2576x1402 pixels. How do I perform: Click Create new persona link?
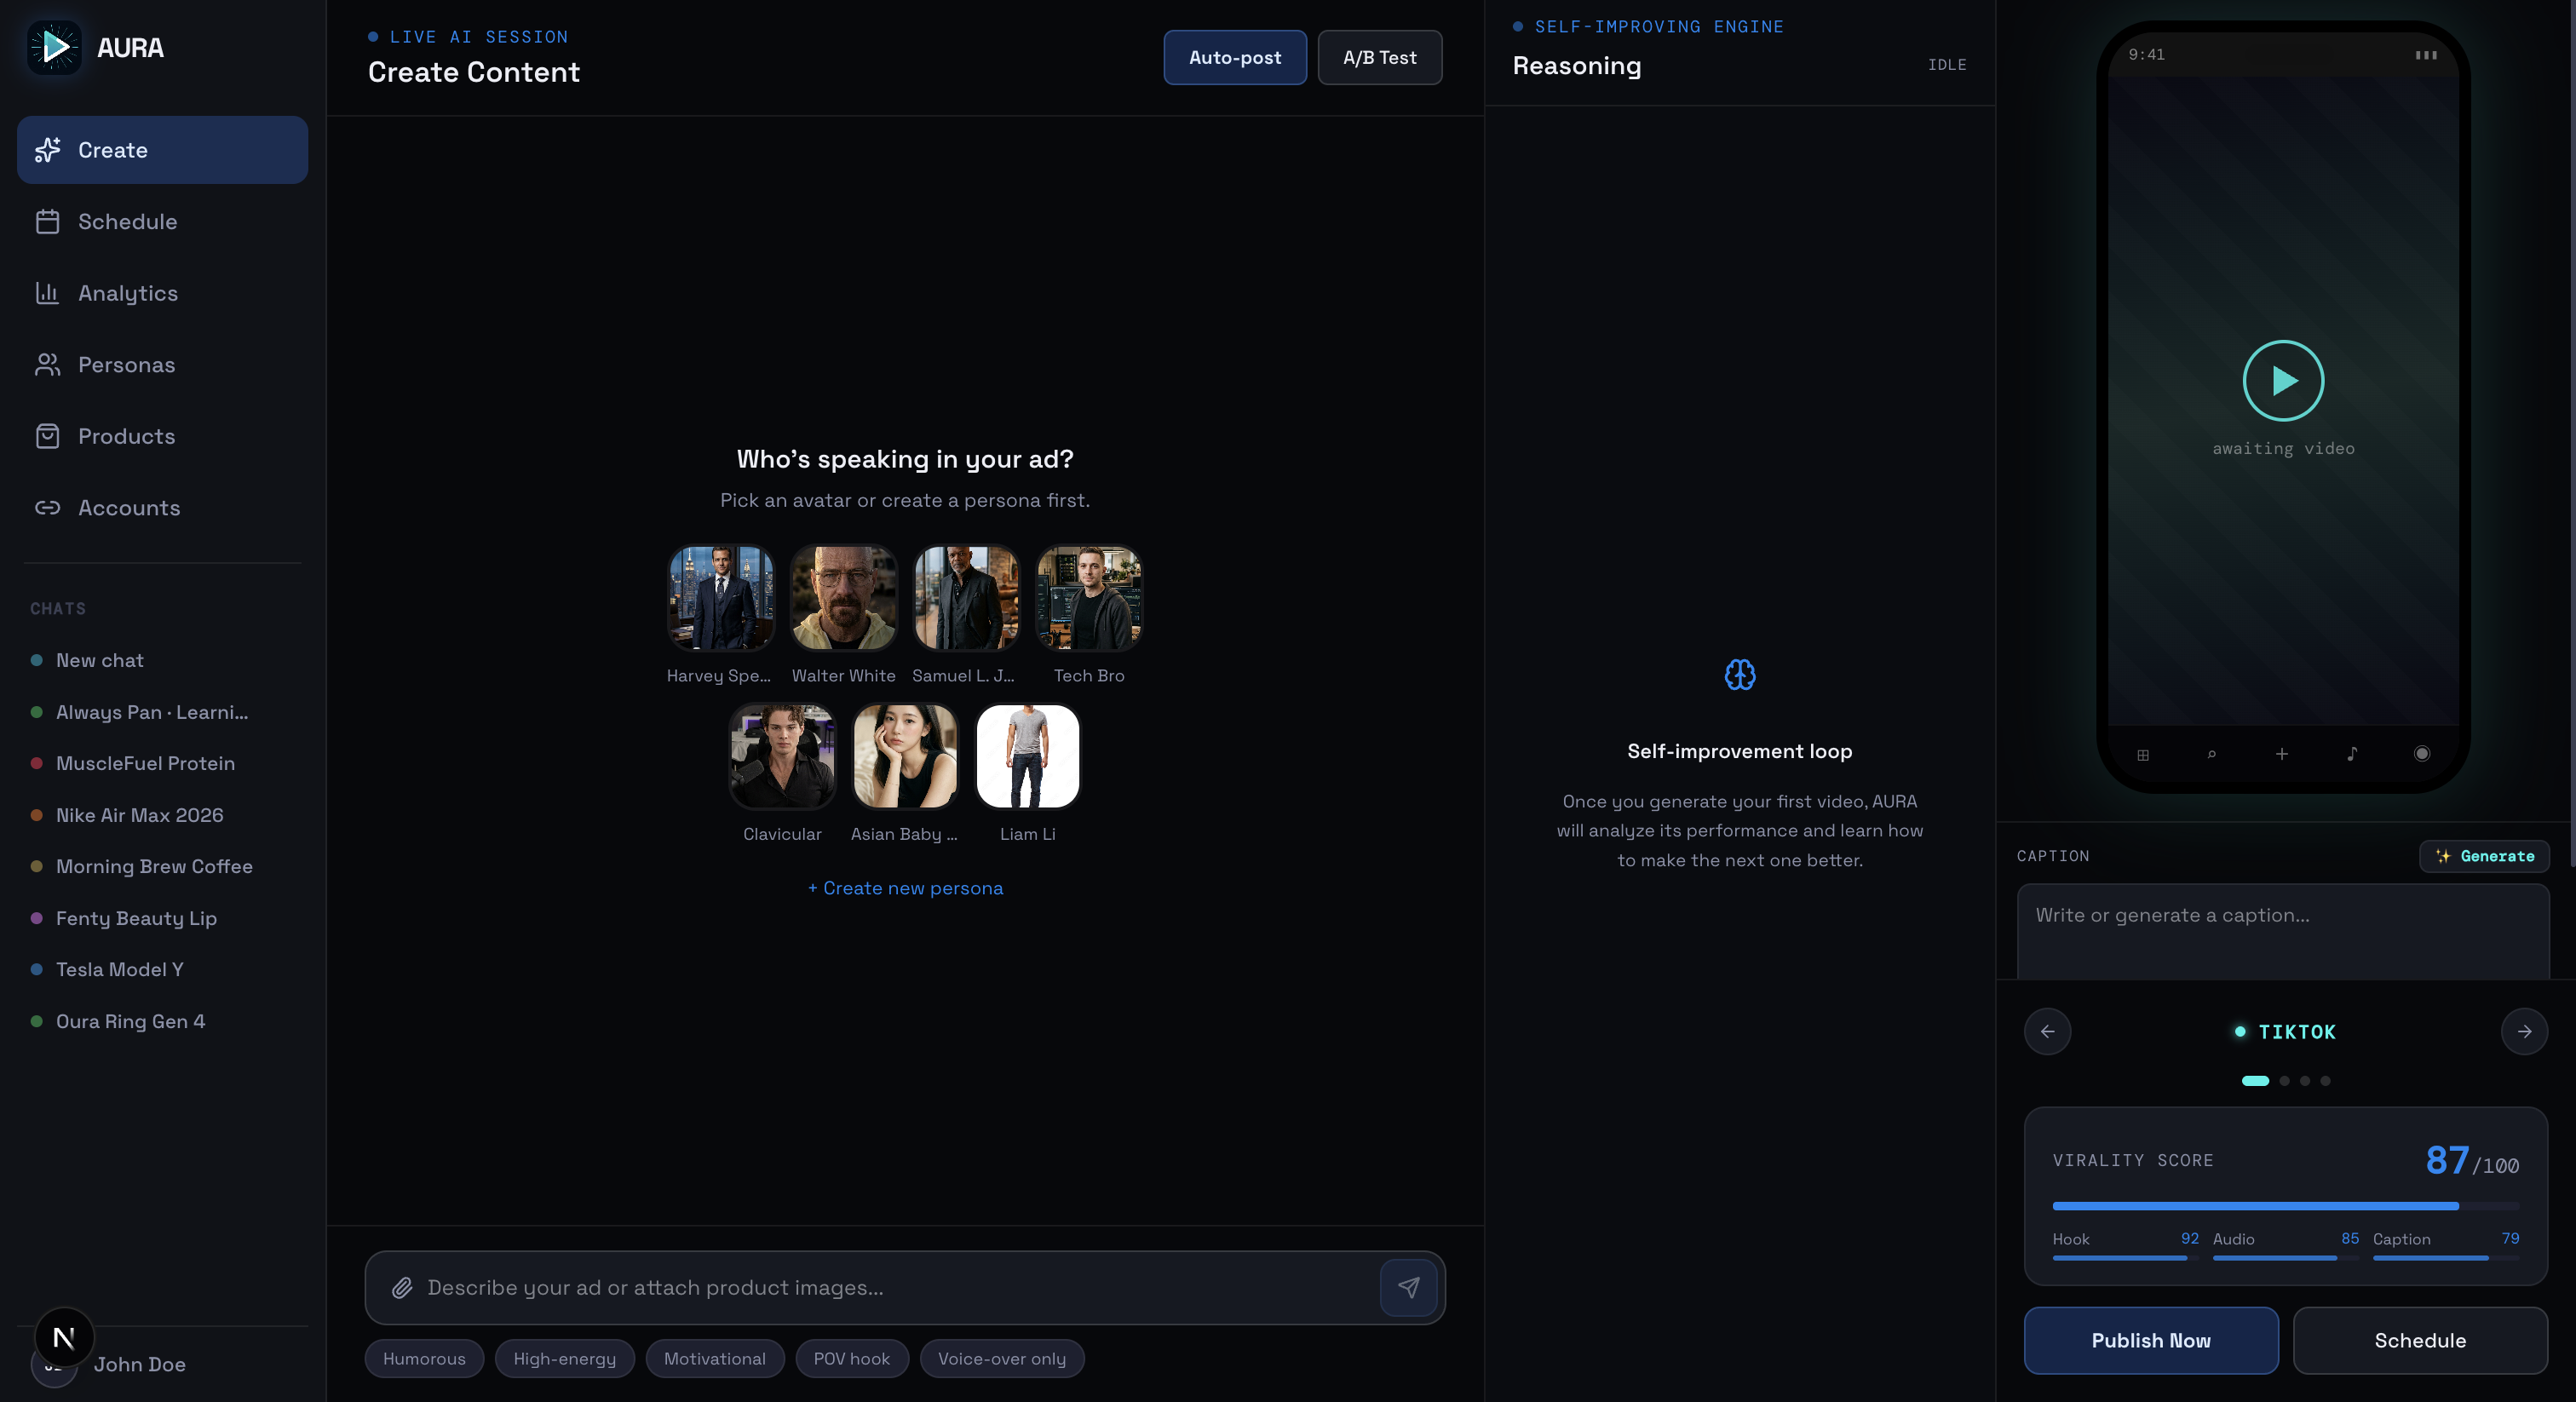point(905,888)
